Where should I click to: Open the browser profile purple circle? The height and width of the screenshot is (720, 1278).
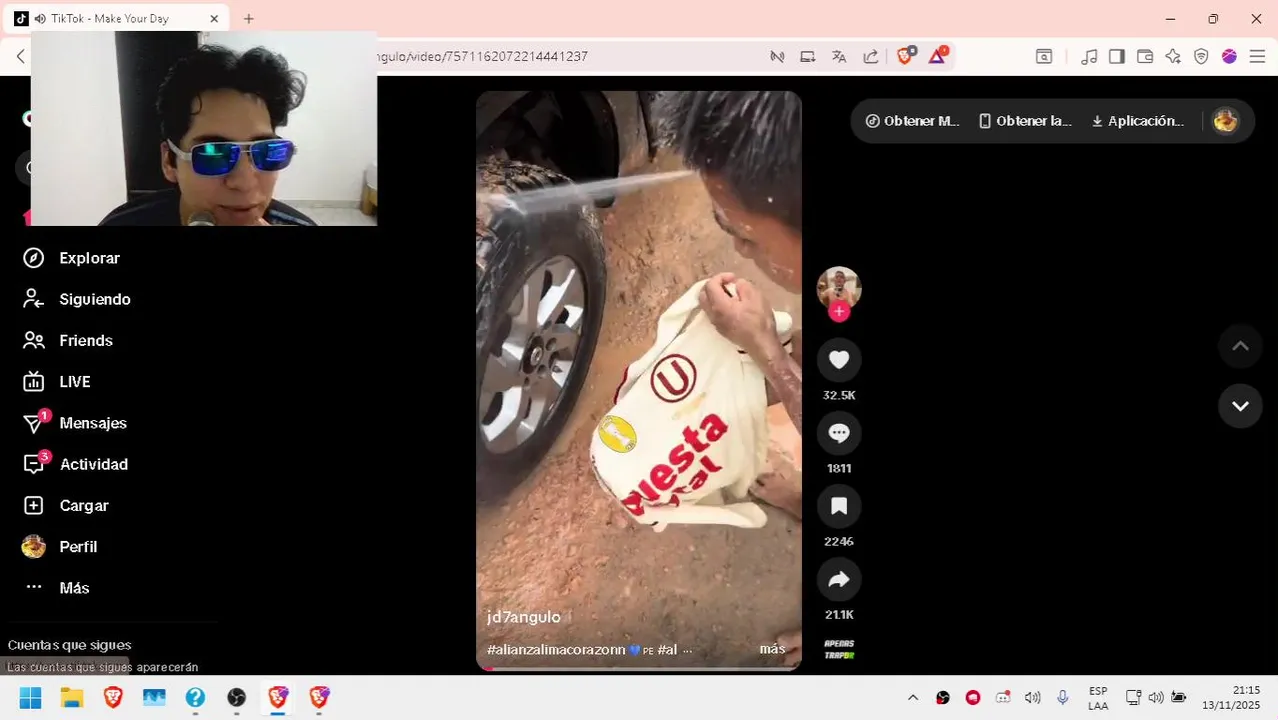(x=1229, y=56)
